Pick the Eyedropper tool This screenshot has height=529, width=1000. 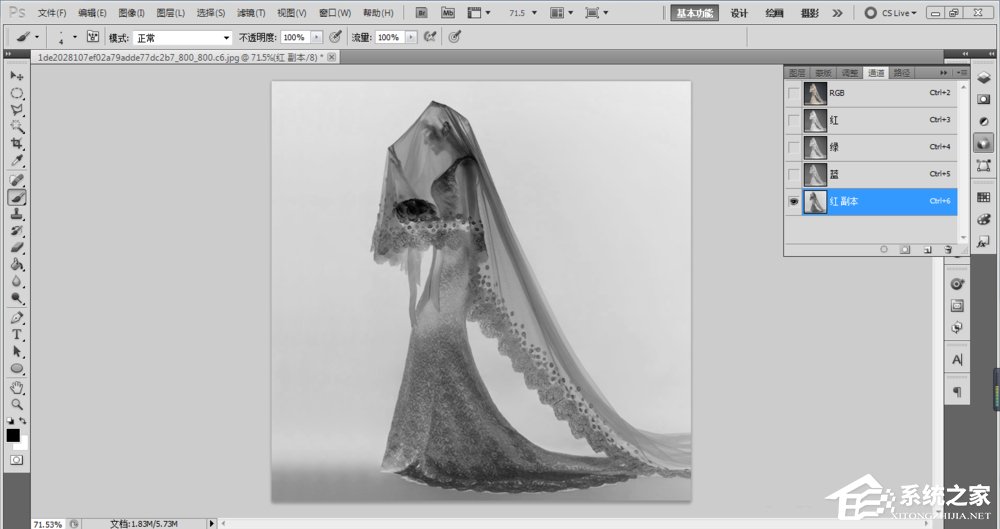coord(17,161)
